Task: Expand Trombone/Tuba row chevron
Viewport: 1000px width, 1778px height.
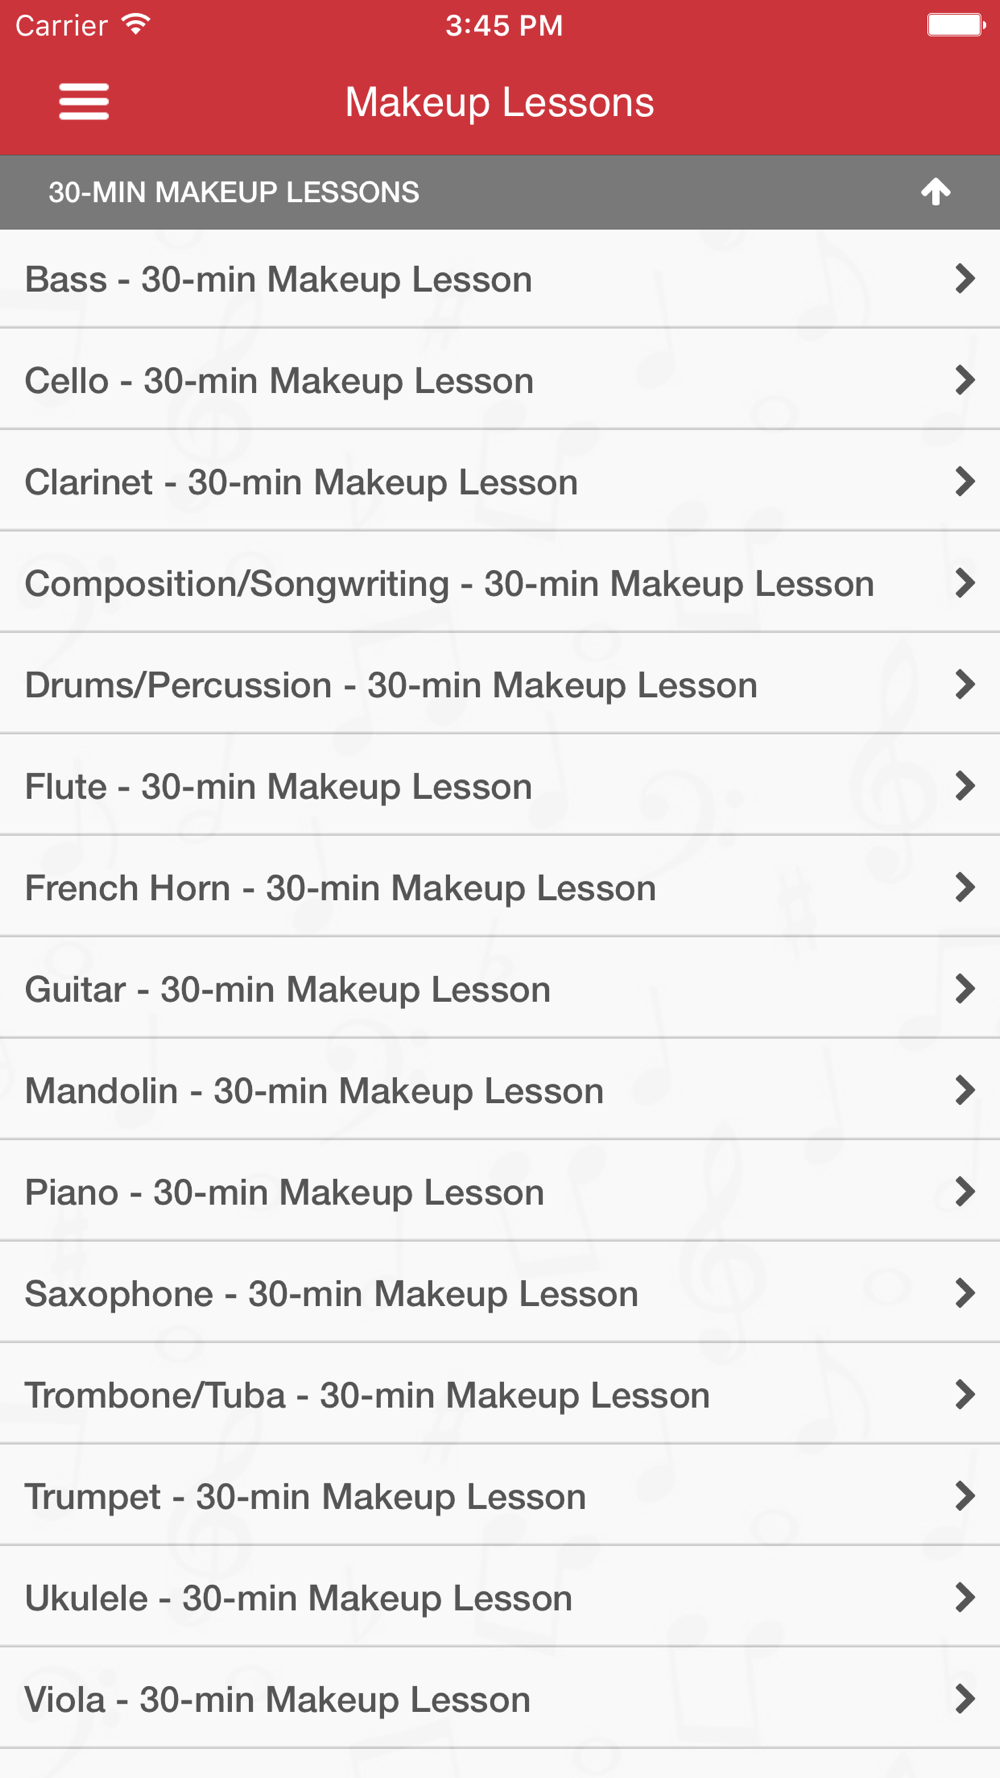Action: pos(964,1395)
